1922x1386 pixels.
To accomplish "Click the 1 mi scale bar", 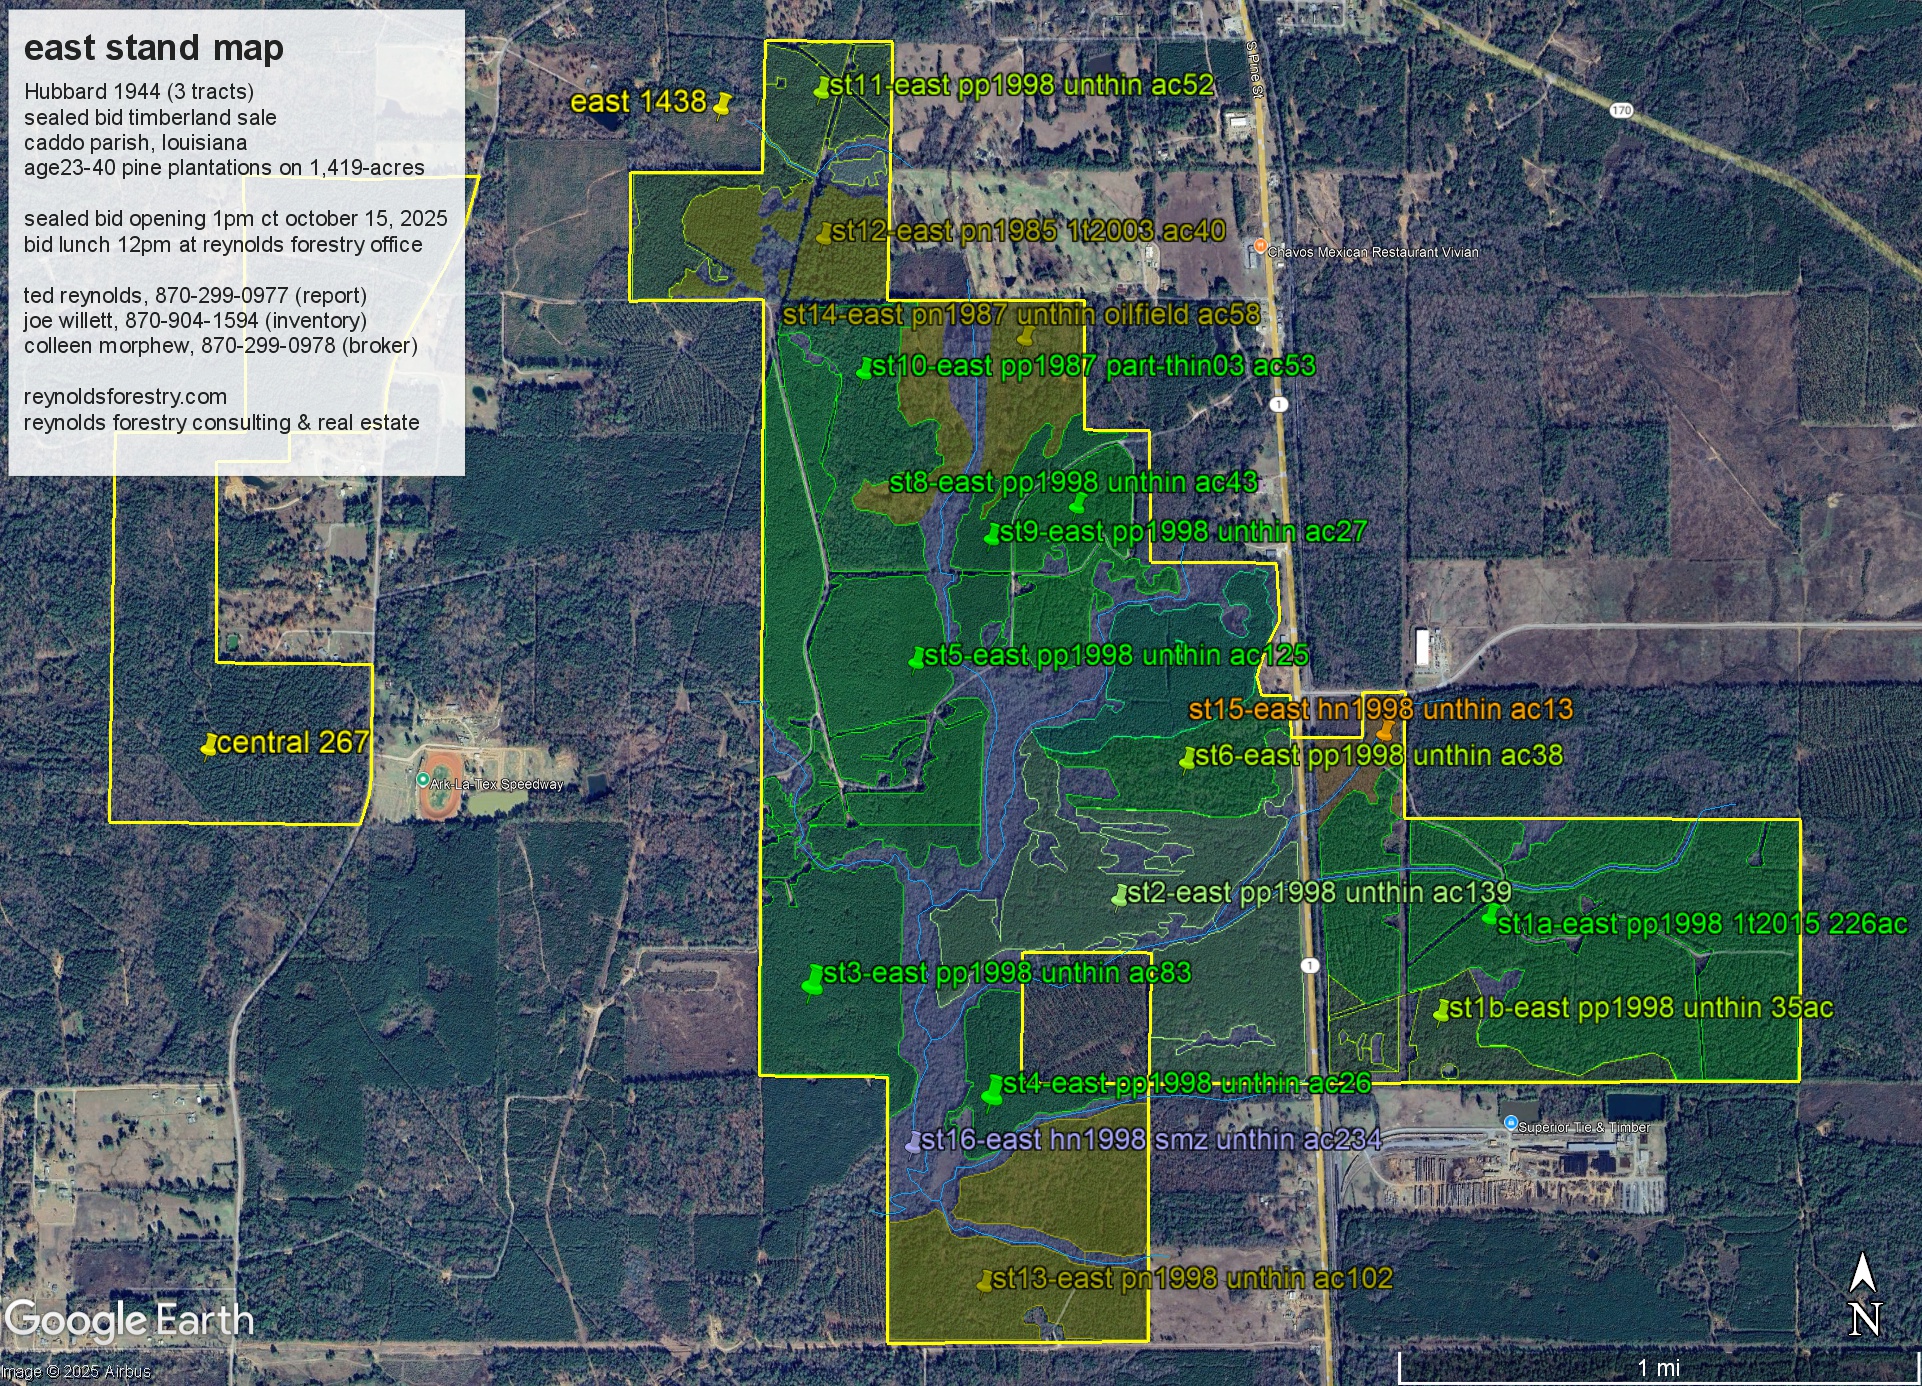I will 1657,1366.
